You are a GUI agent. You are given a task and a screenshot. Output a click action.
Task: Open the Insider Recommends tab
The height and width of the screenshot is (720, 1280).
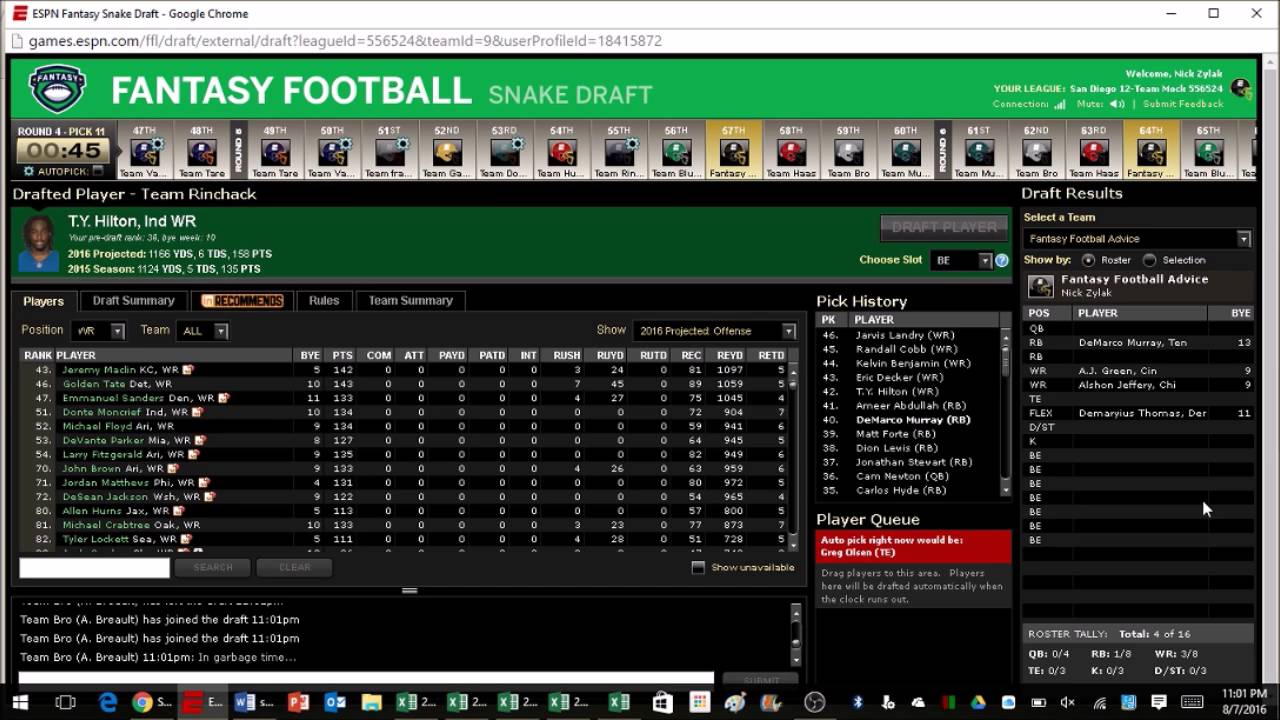click(242, 301)
